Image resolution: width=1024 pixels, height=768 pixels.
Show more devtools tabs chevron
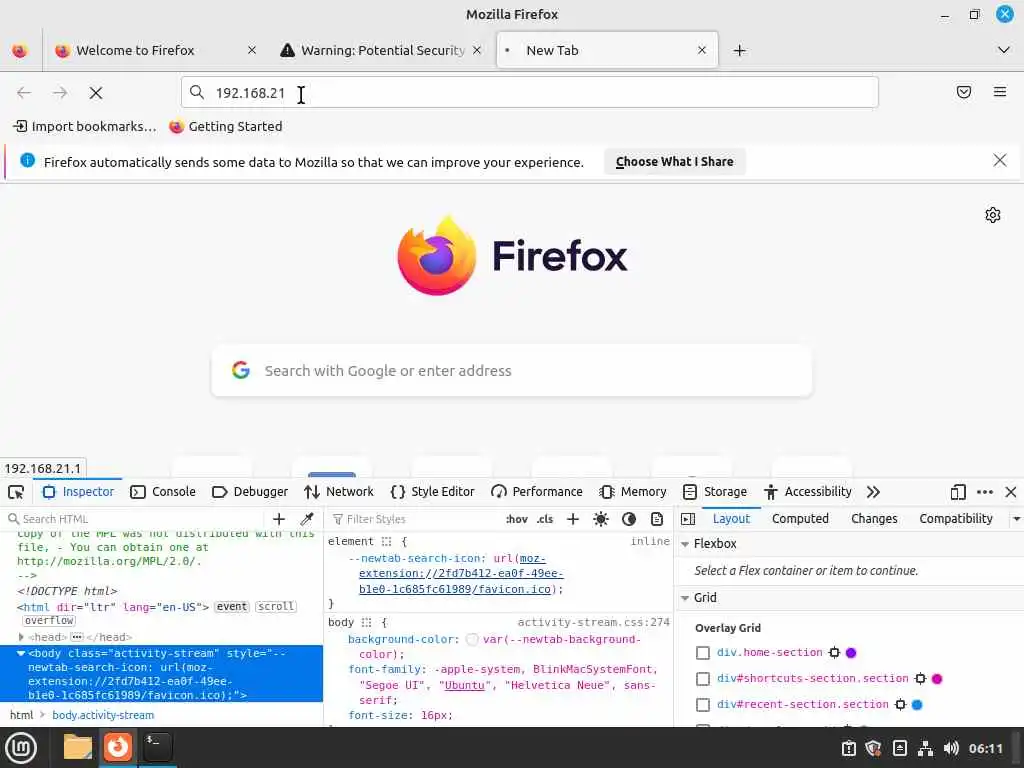coord(873,492)
